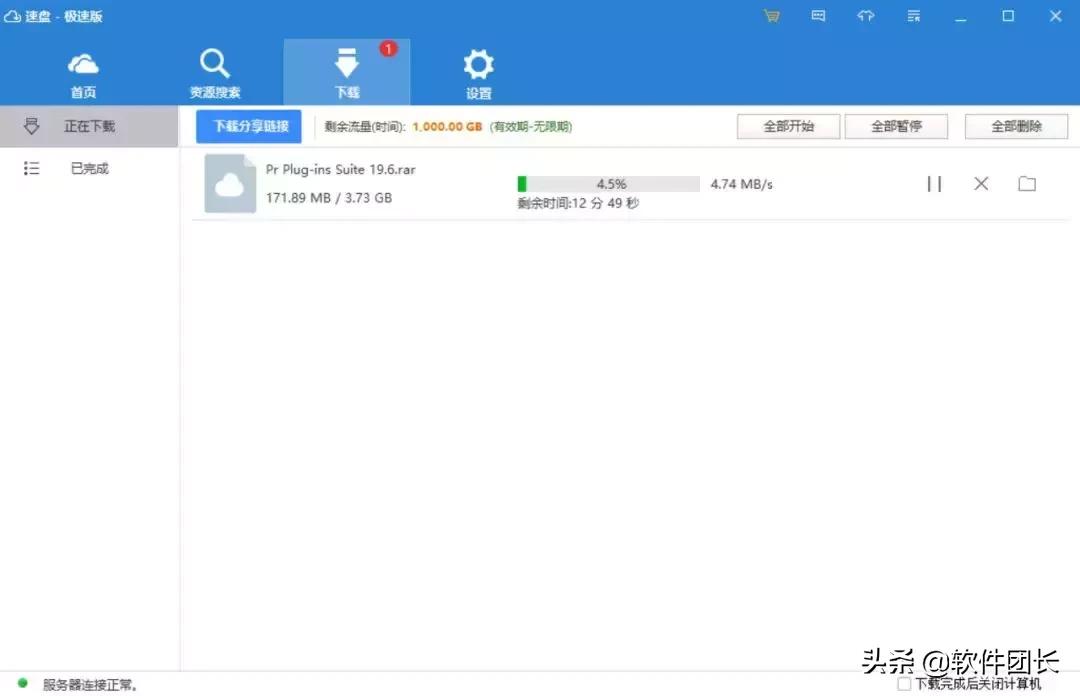
Task: Open the containing folder for the download
Action: [1027, 183]
